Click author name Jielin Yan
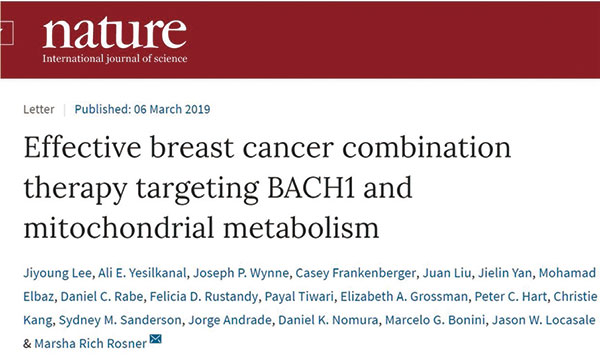The height and width of the screenshot is (363, 600). tap(505, 273)
